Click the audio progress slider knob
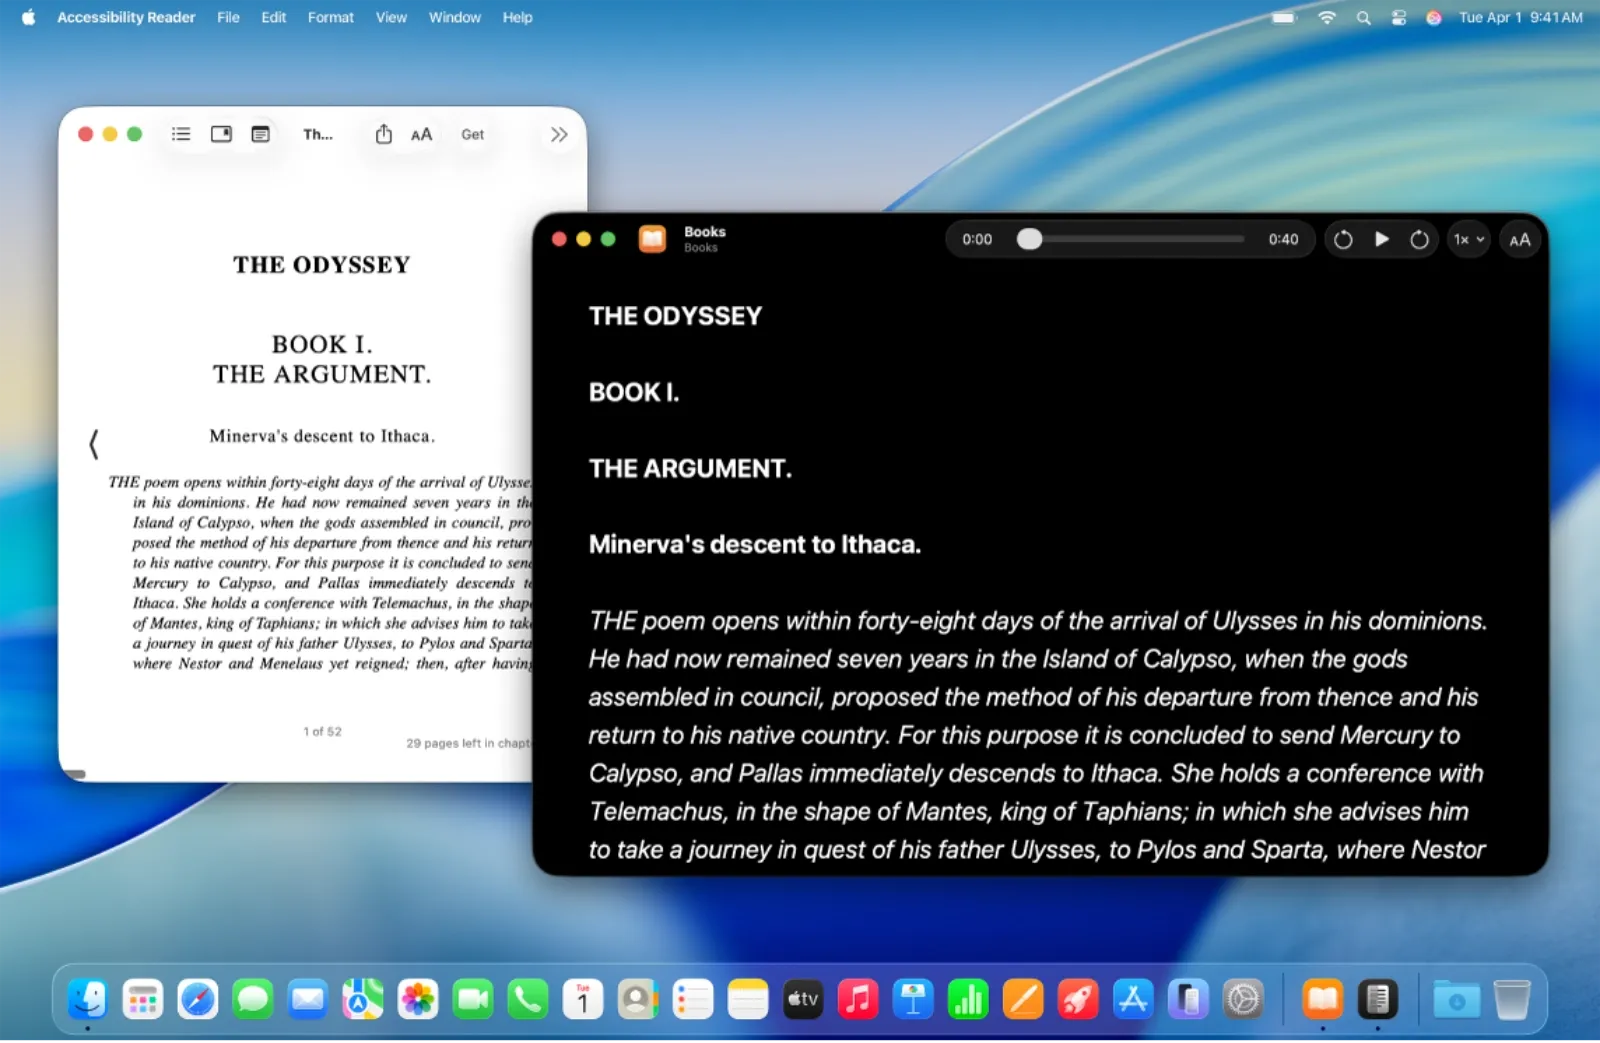Viewport: 1600px width, 1043px height. pos(1029,239)
